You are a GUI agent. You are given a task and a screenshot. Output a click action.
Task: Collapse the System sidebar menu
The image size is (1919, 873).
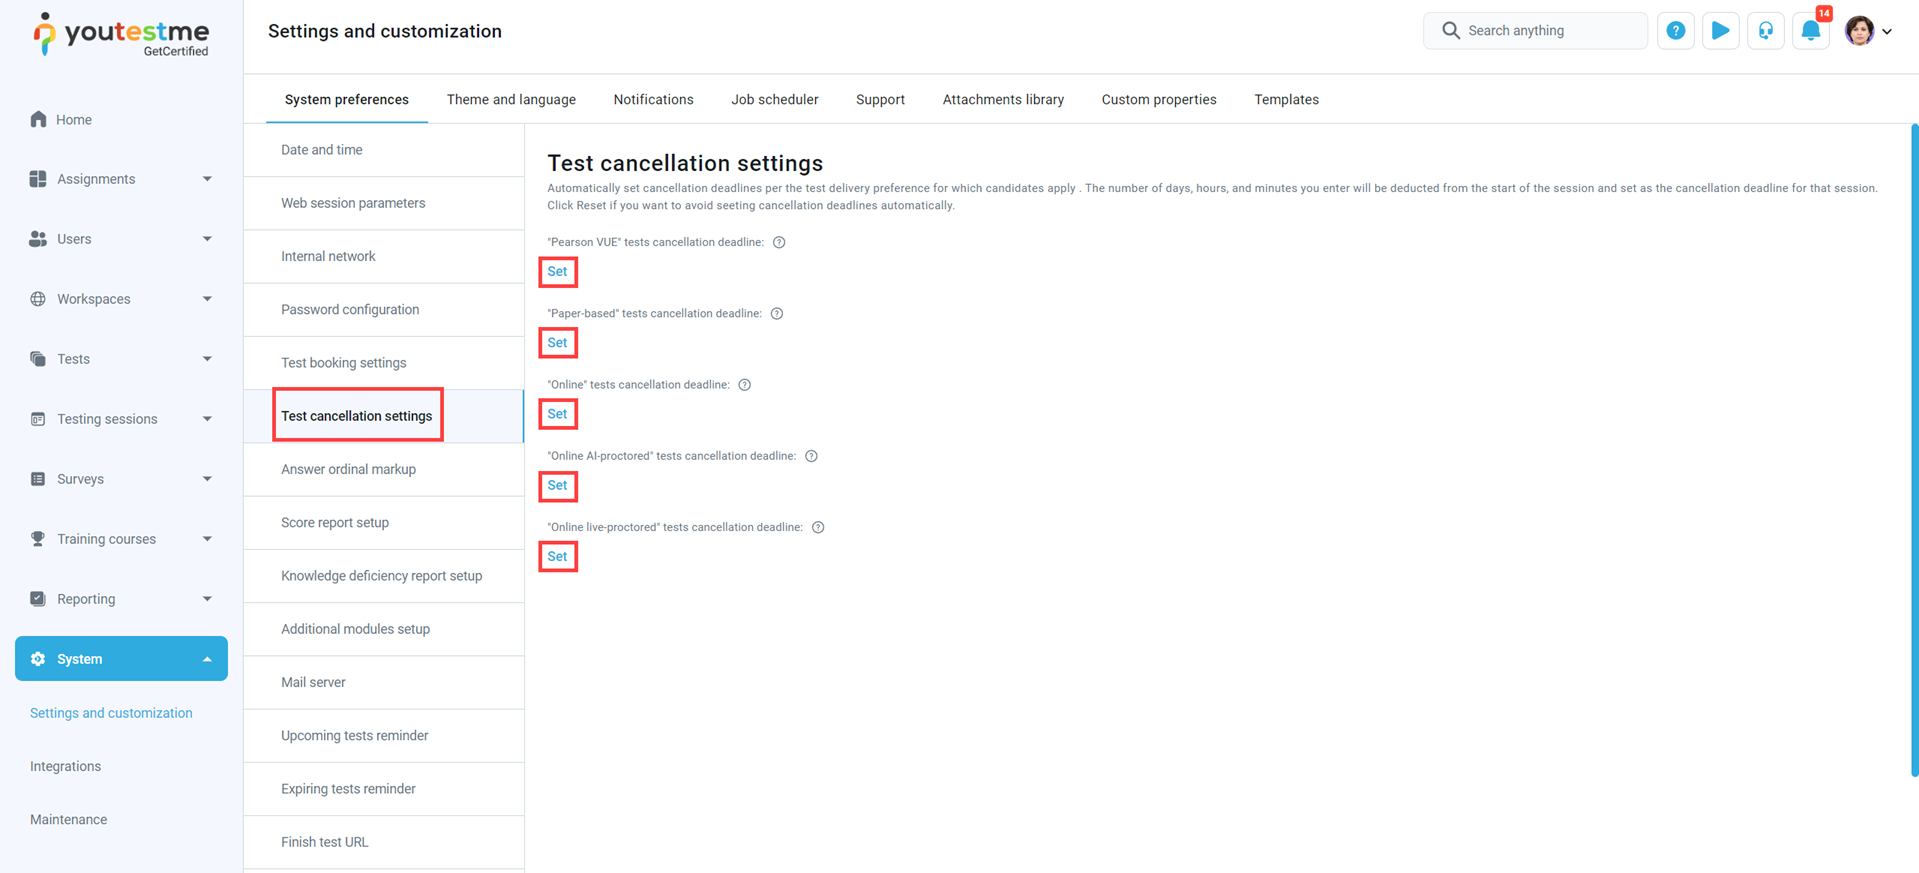(x=207, y=659)
